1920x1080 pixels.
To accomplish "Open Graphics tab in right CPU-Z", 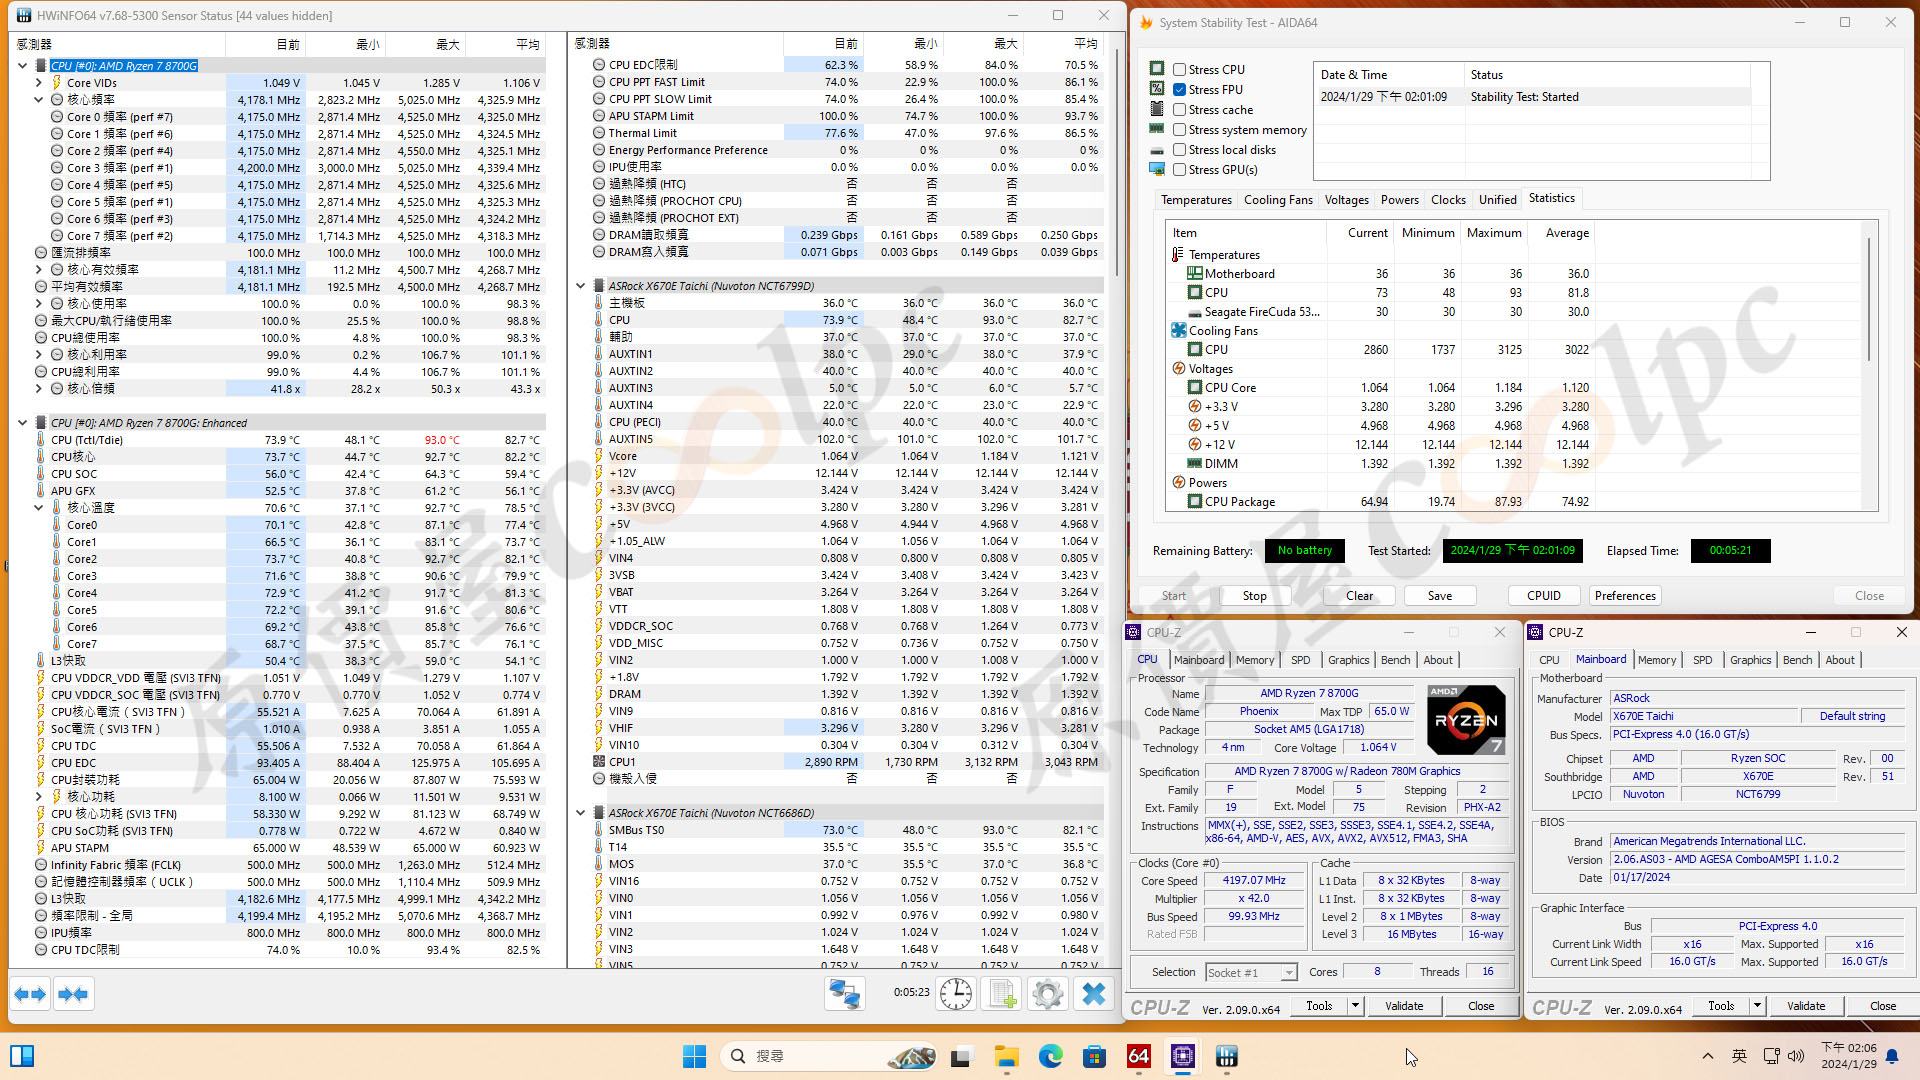I will pos(1750,660).
